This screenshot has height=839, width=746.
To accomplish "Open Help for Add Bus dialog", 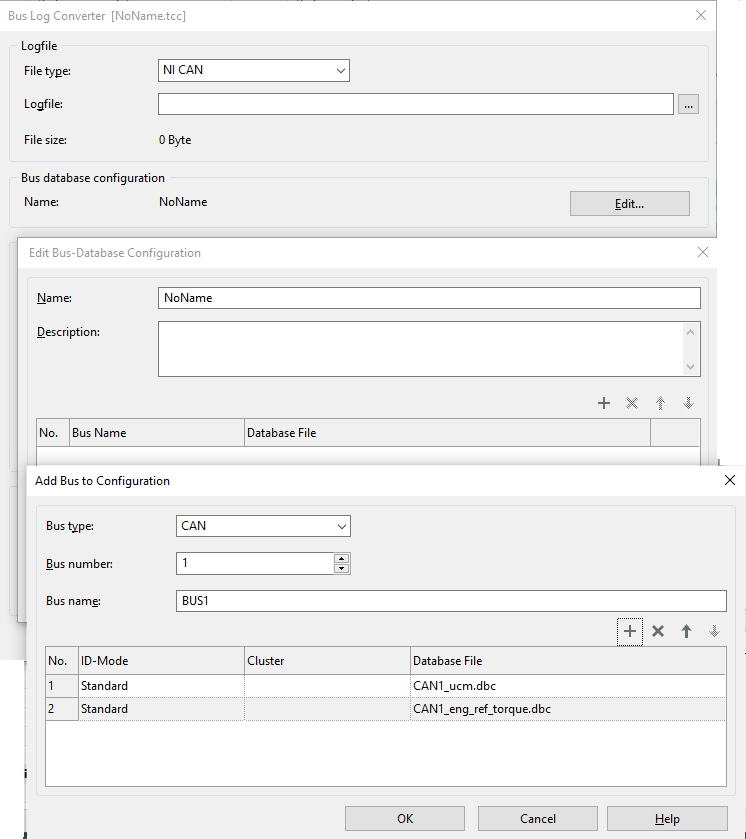I will point(667,818).
